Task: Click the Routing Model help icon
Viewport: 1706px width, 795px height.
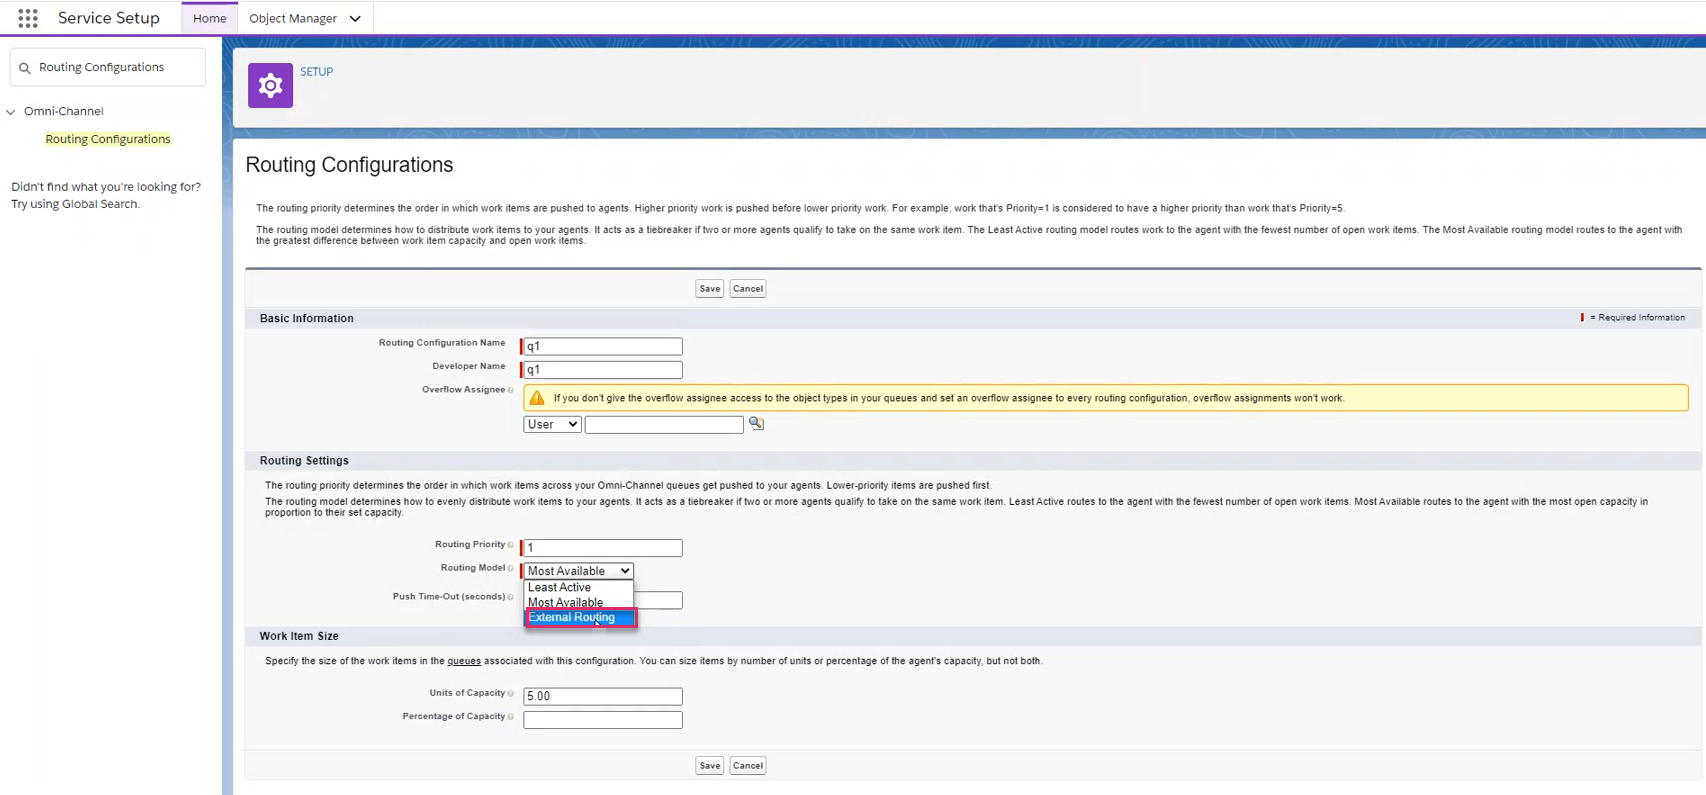Action: tap(511, 568)
